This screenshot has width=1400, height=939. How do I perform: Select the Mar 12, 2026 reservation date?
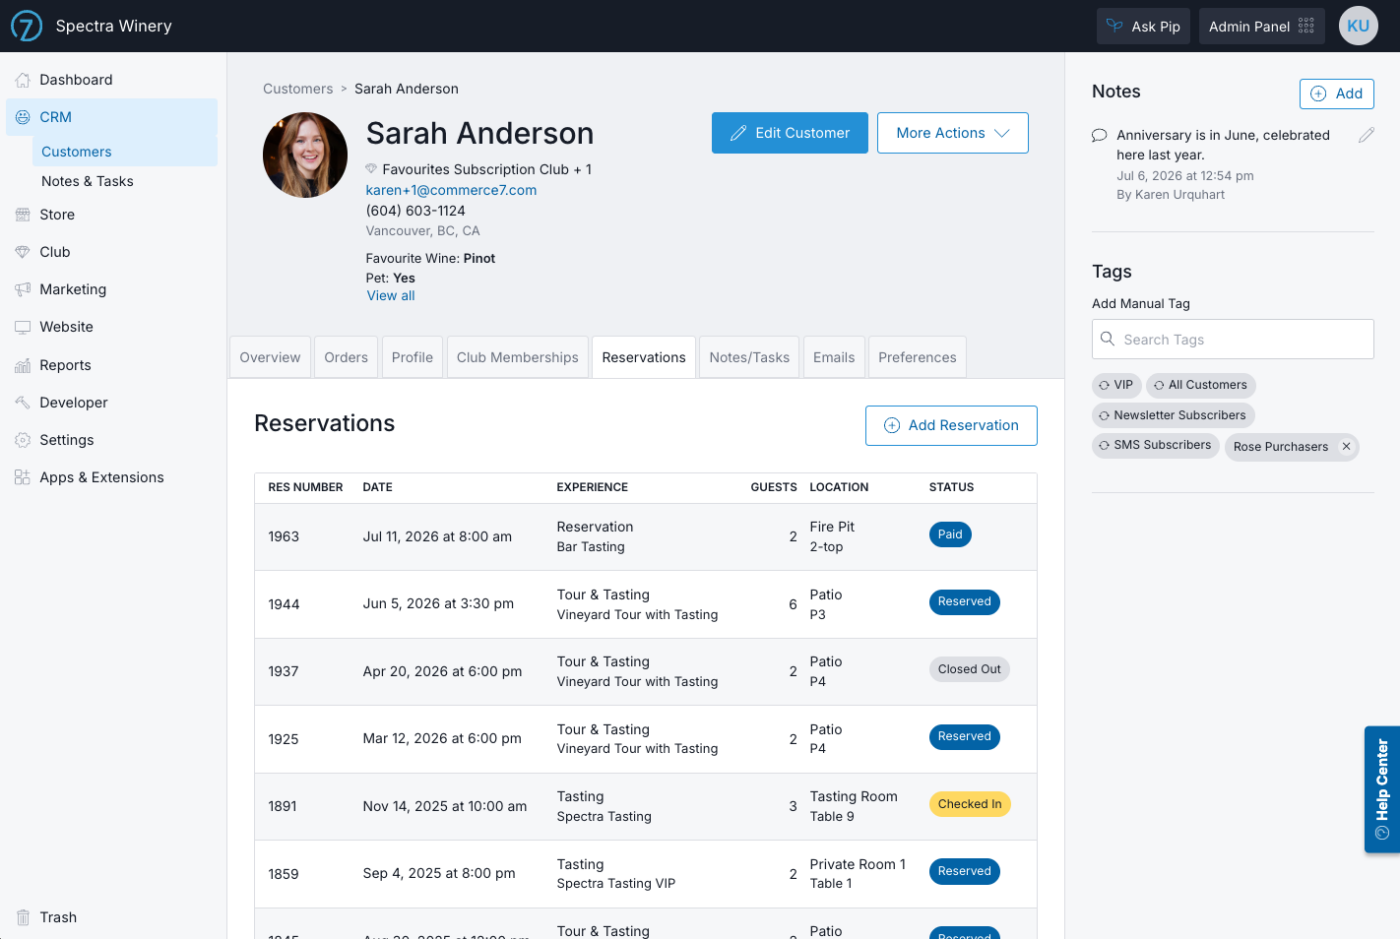[442, 739]
